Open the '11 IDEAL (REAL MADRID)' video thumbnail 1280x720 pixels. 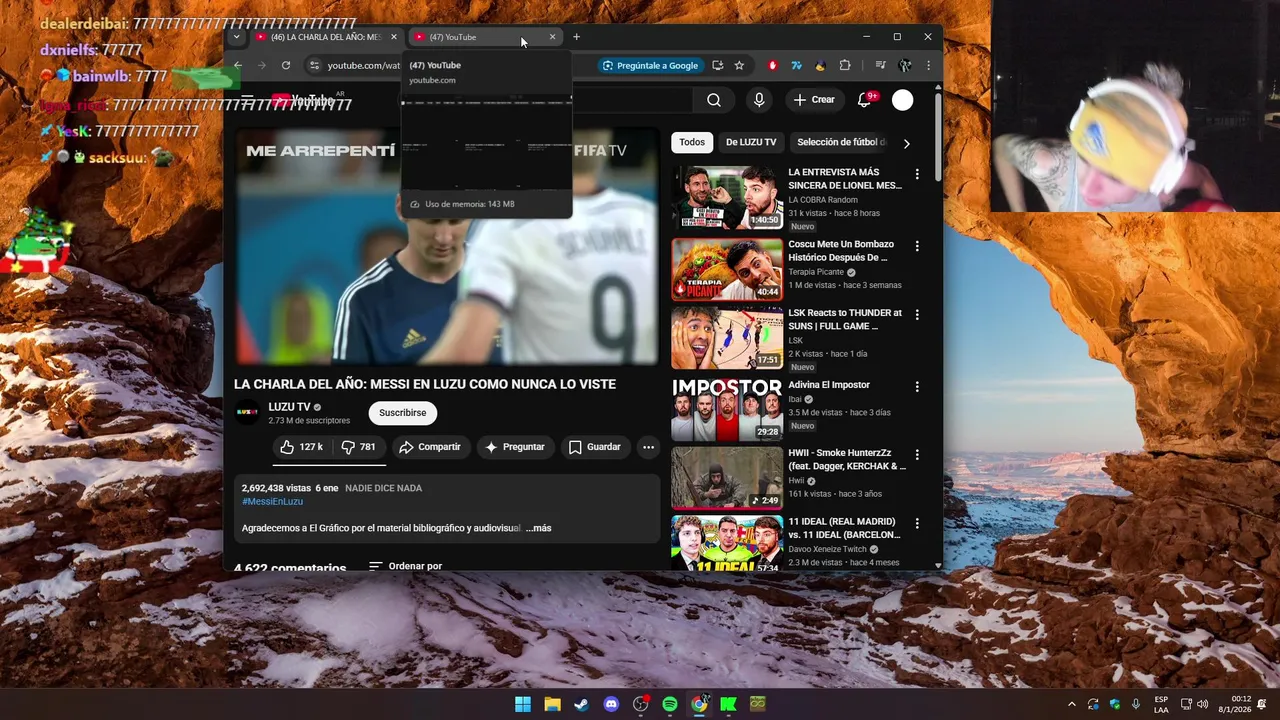click(727, 543)
